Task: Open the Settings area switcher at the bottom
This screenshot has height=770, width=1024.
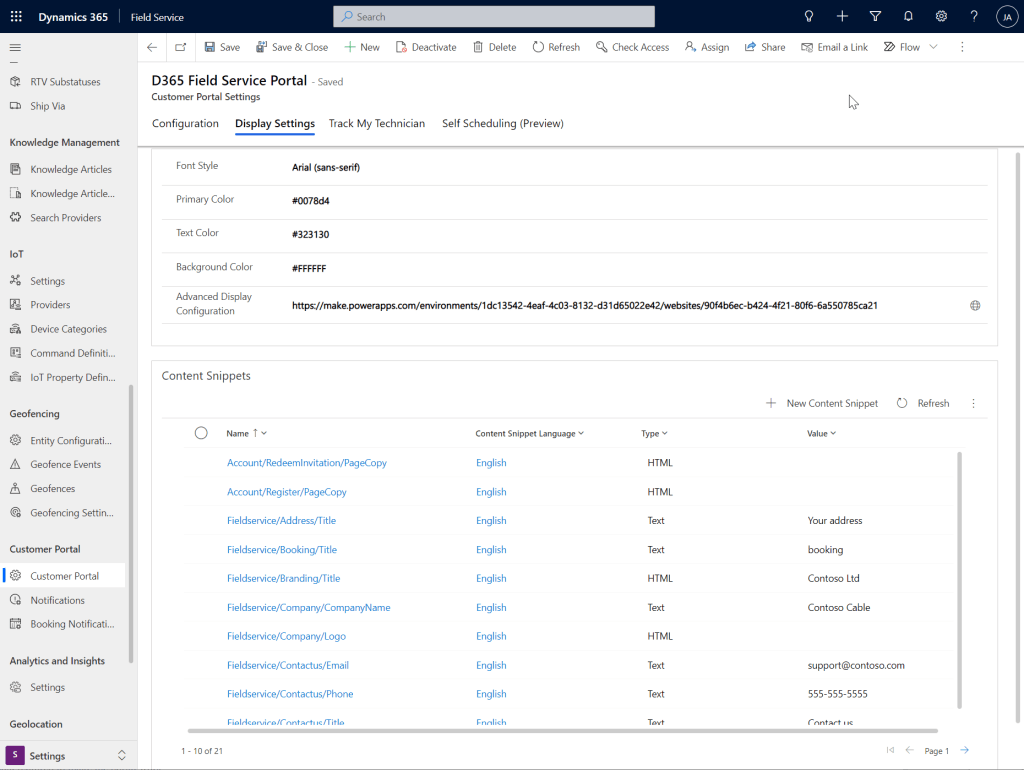Action: click(x=67, y=756)
